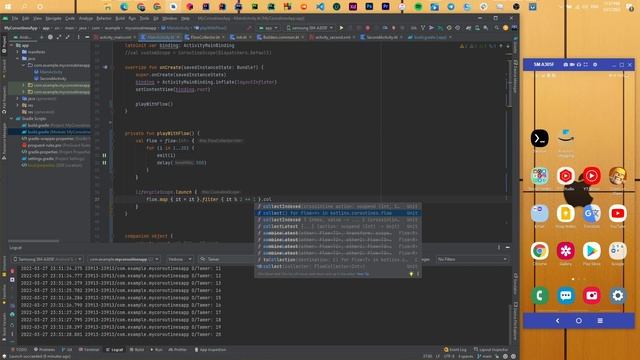The height and width of the screenshot is (360, 640).
Task: Open the Edit menu
Action: pyautogui.click(x=25, y=19)
